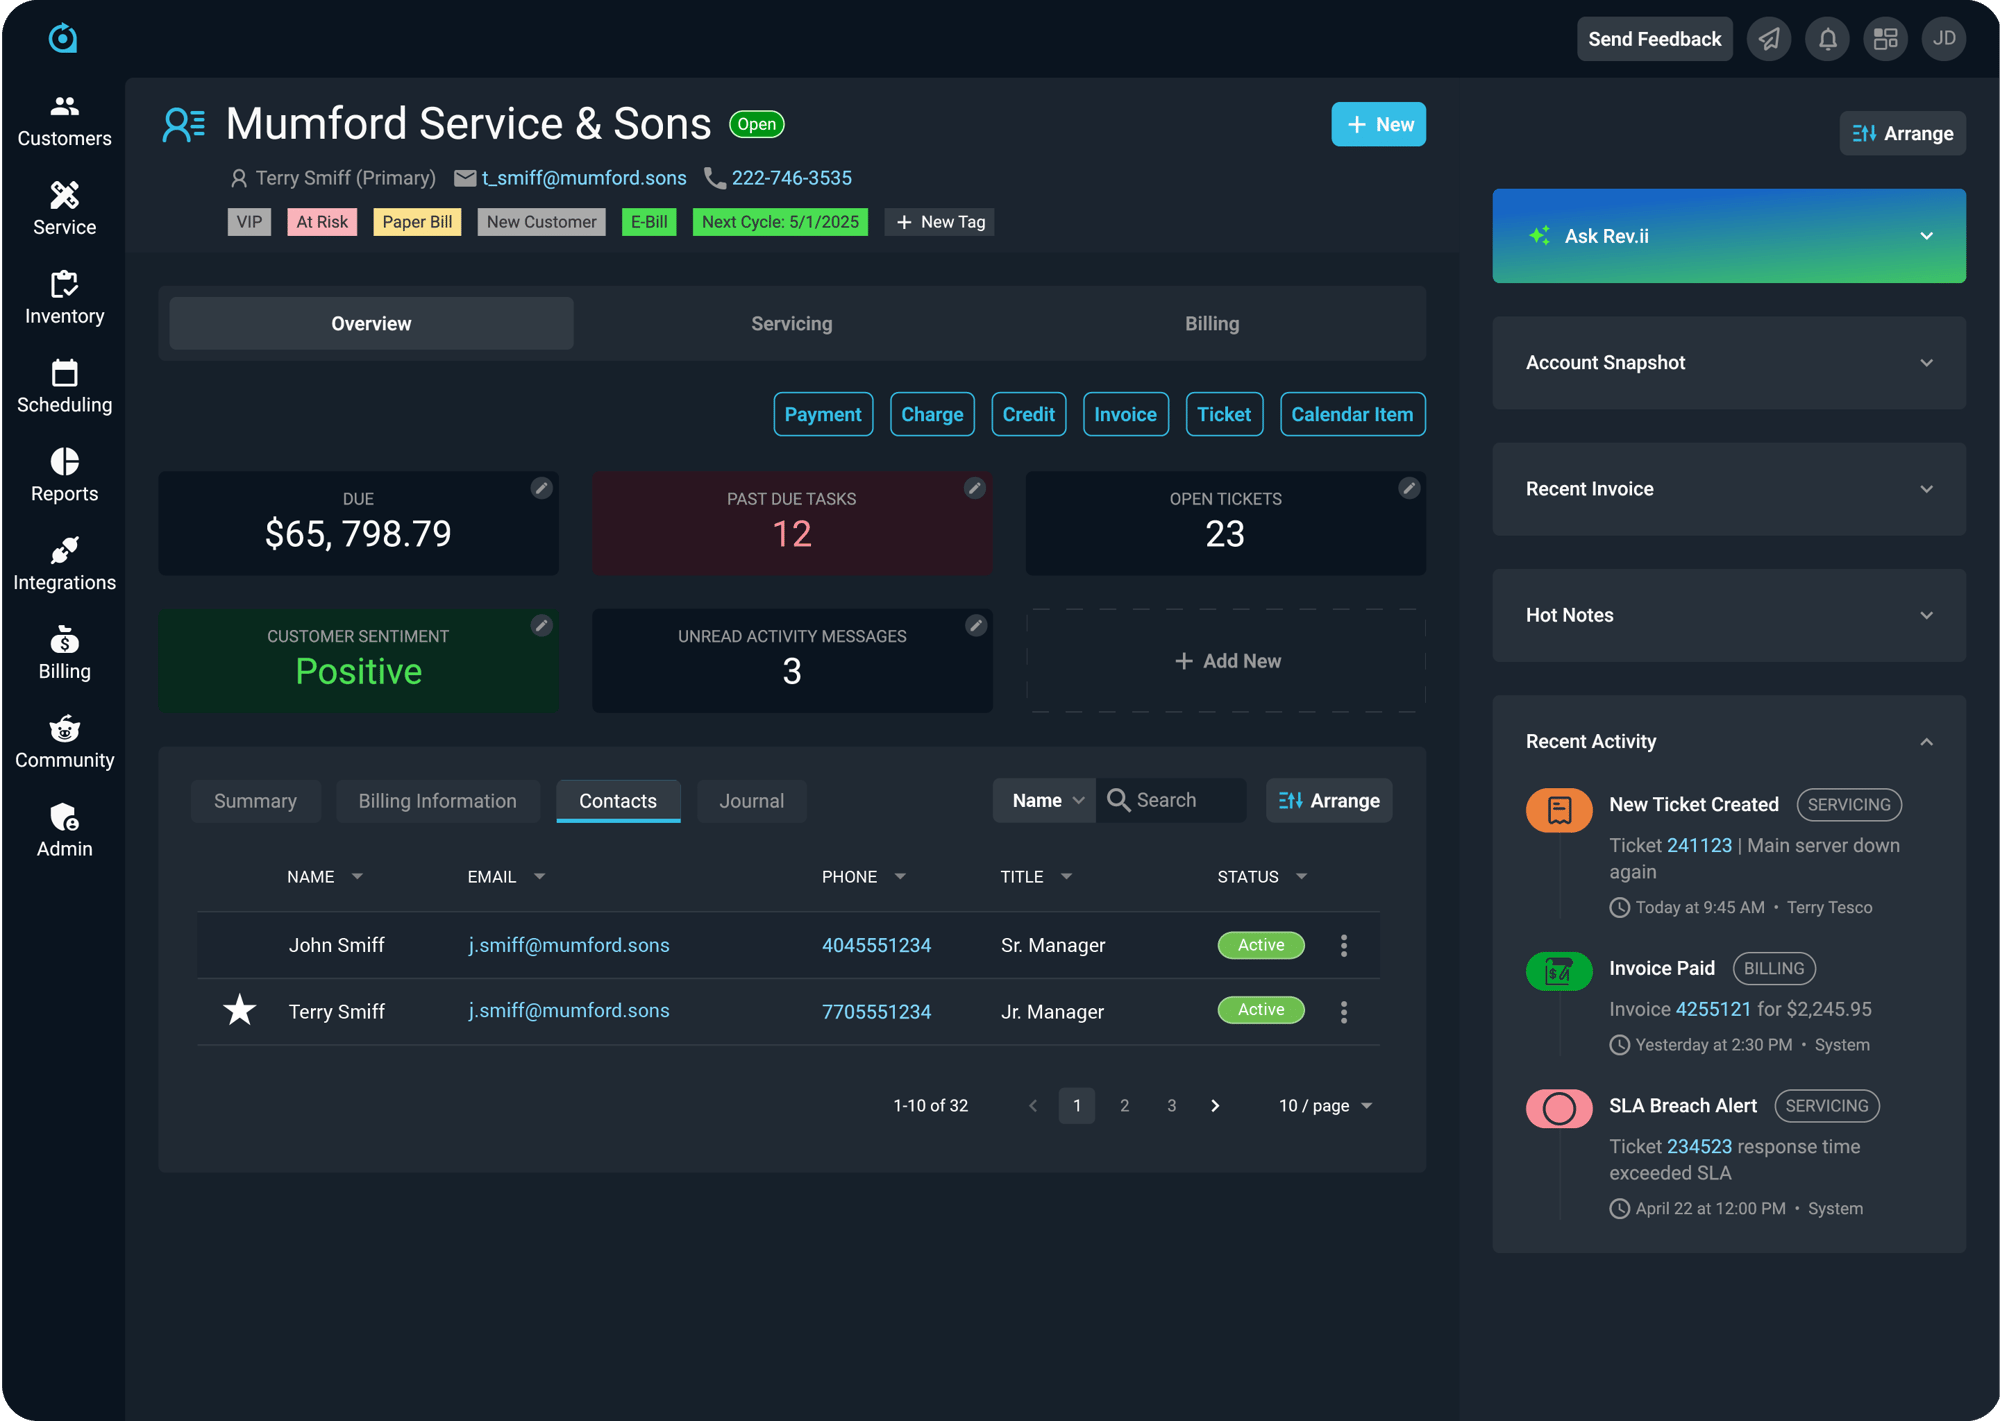Sort by the EMAIL column arrow
Viewport: 2000px width, 1421px height.
(x=540, y=877)
